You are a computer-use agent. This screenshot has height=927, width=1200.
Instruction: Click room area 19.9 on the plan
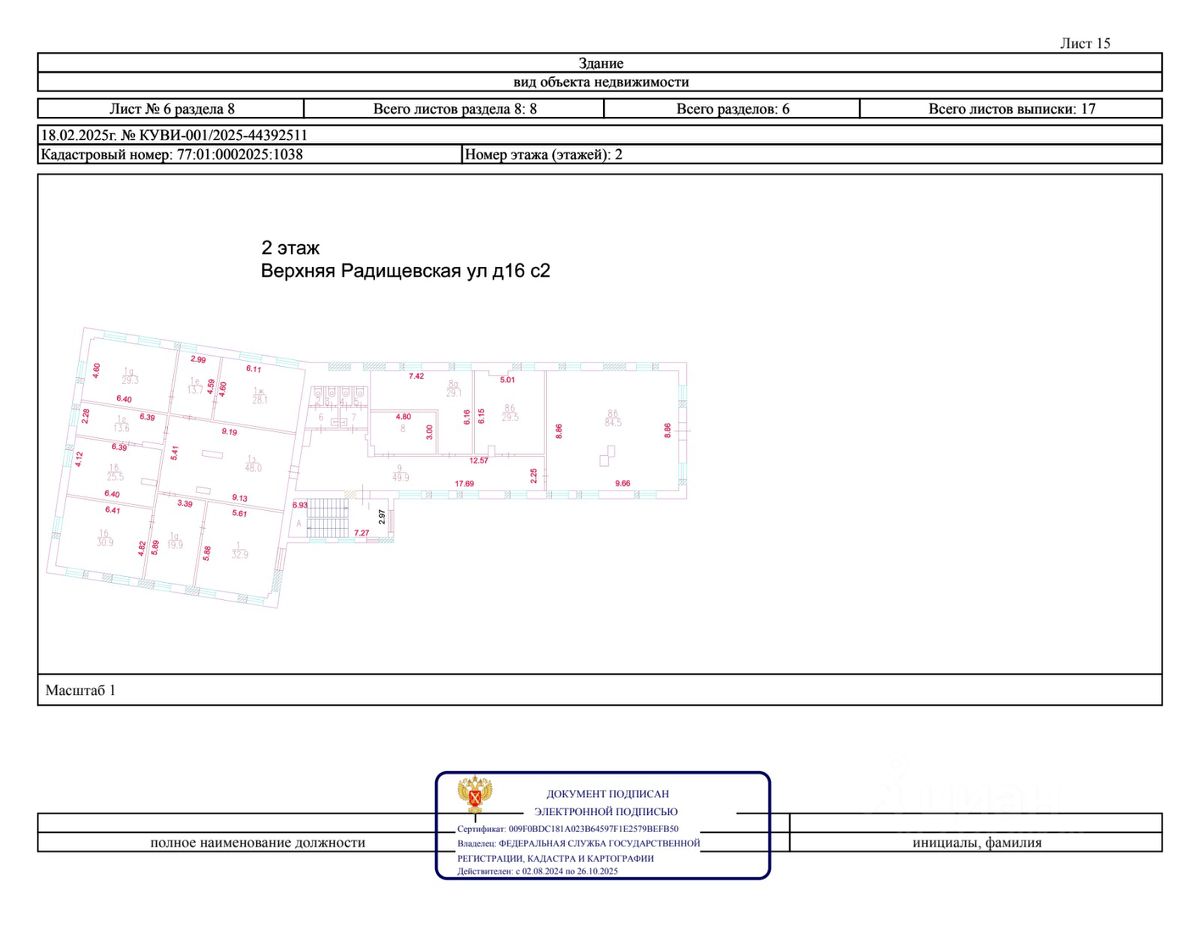tap(175, 545)
